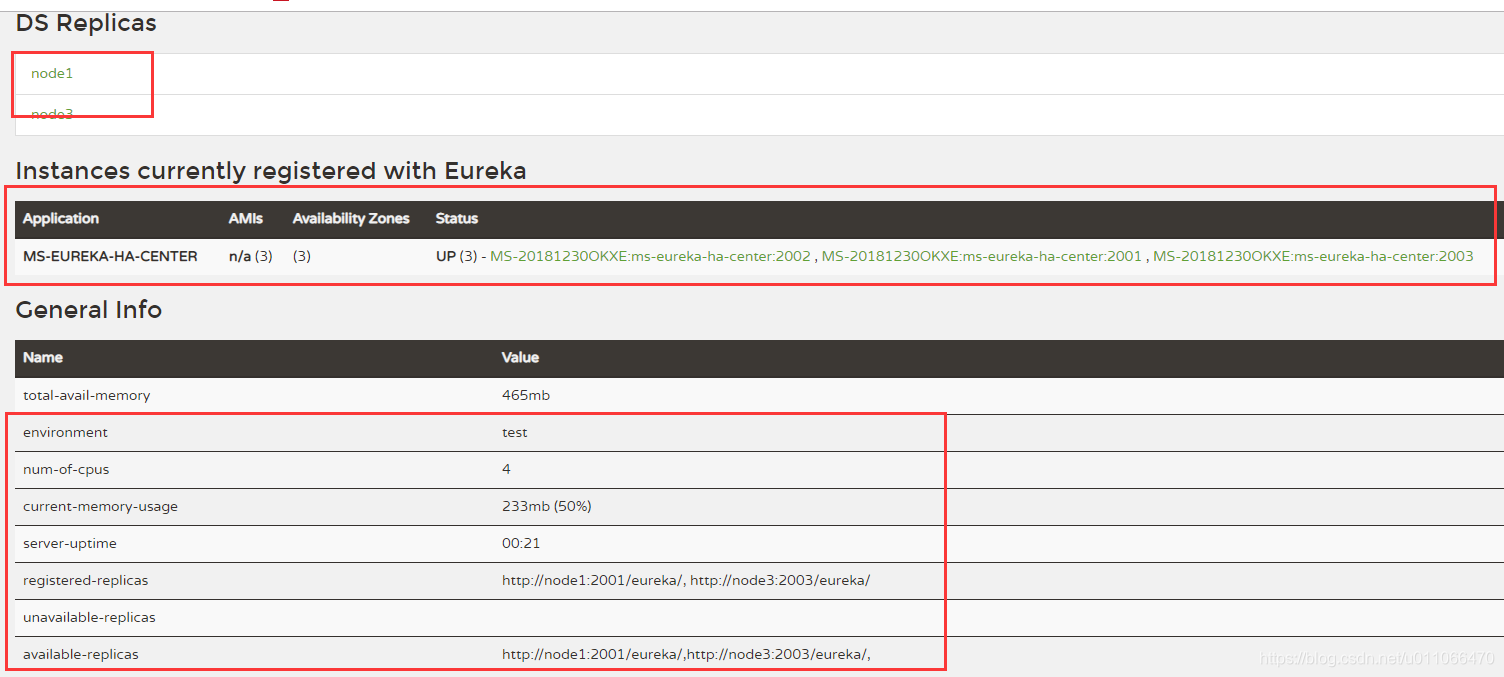Select the Availability Zones column header

pos(351,219)
